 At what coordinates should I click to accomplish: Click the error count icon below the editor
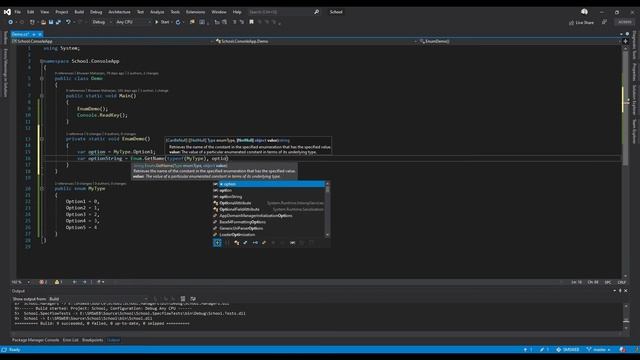coord(42,282)
